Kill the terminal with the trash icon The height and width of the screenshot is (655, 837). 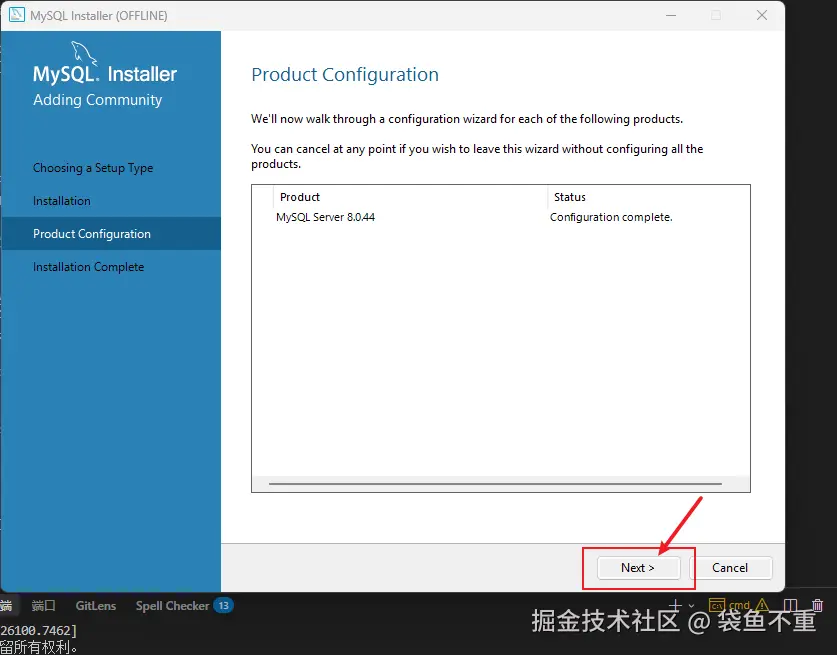click(817, 605)
